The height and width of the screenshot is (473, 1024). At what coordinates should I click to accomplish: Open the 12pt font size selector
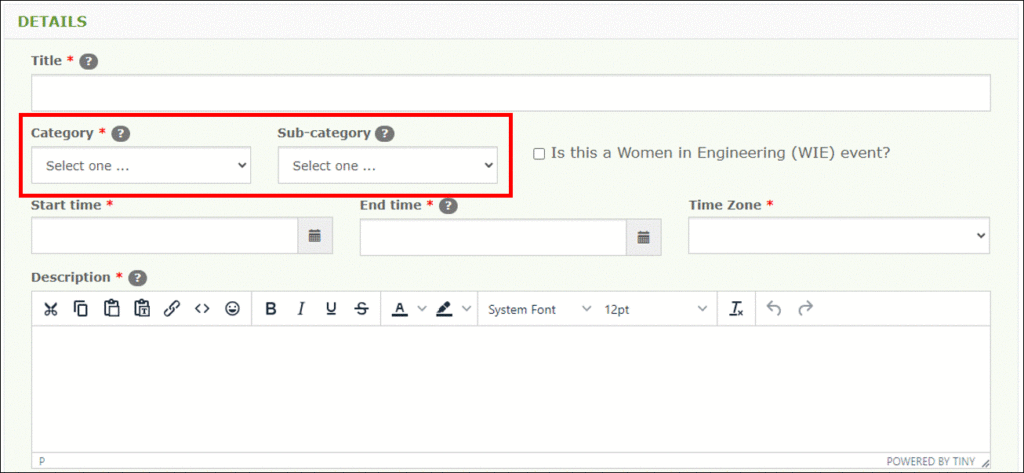pyautogui.click(x=655, y=309)
